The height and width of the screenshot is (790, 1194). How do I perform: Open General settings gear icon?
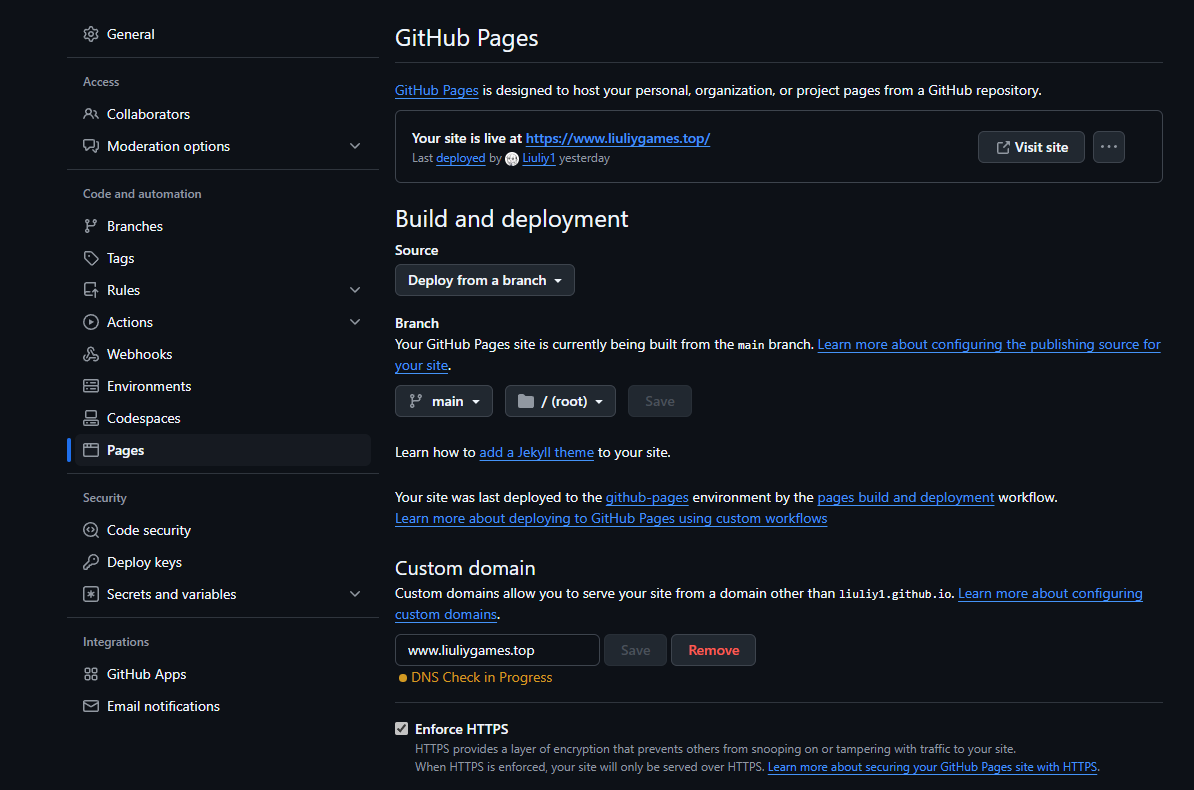point(91,34)
